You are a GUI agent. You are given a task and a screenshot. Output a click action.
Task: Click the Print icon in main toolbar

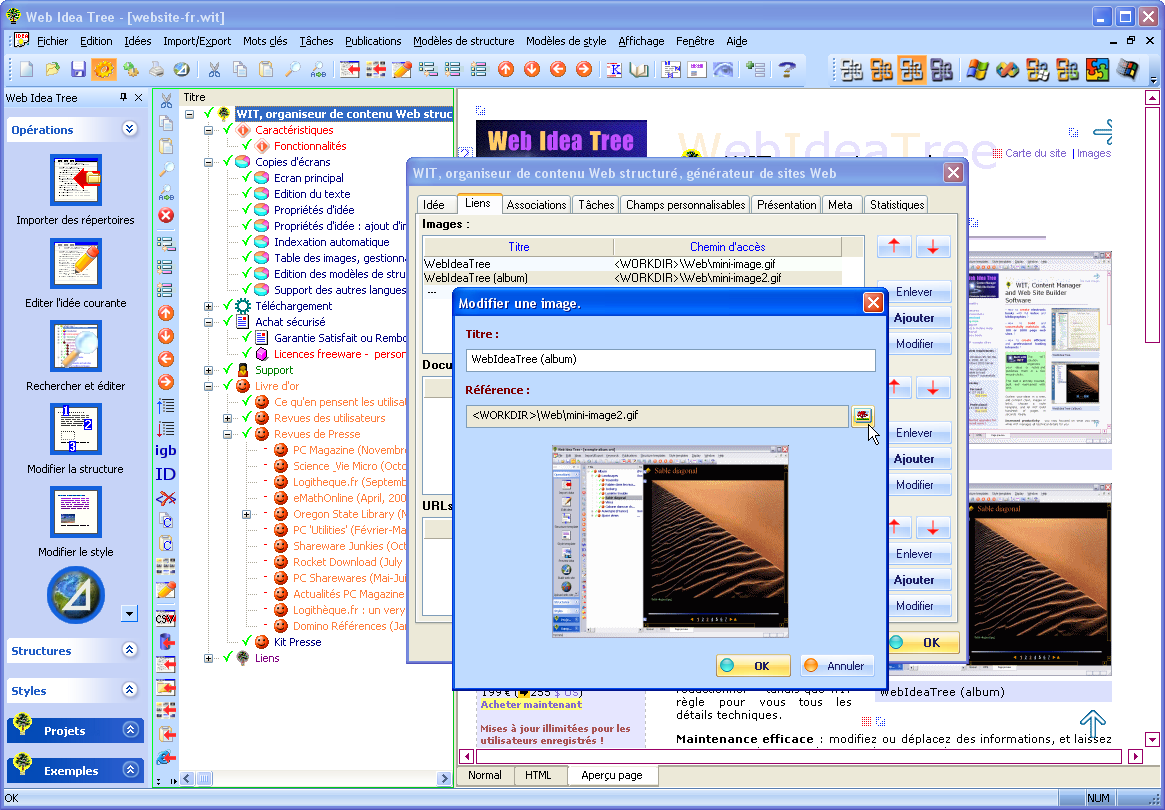pos(156,69)
